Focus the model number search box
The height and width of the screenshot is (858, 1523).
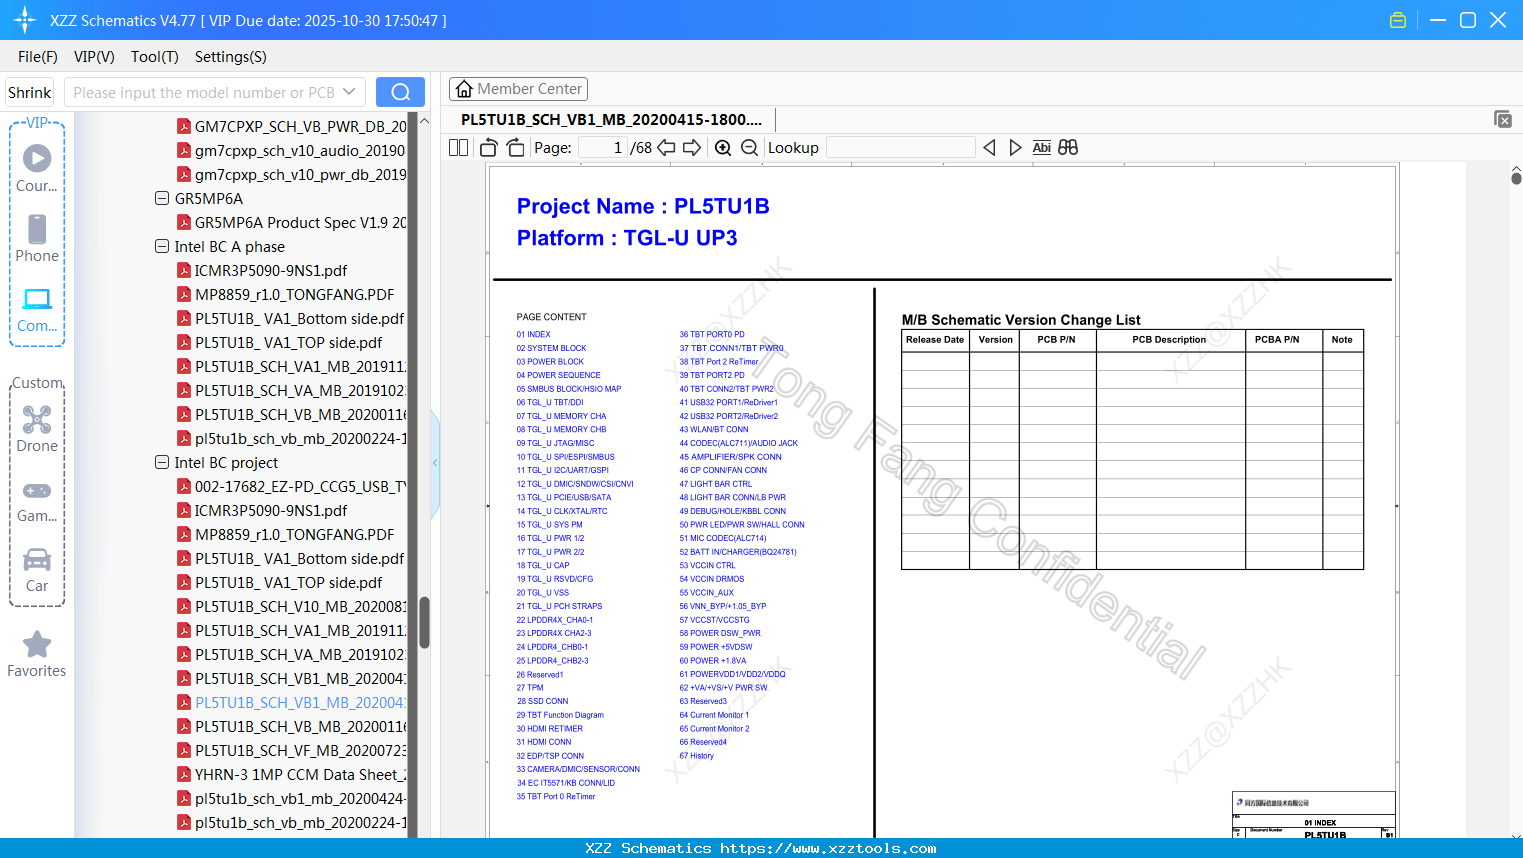(x=204, y=92)
